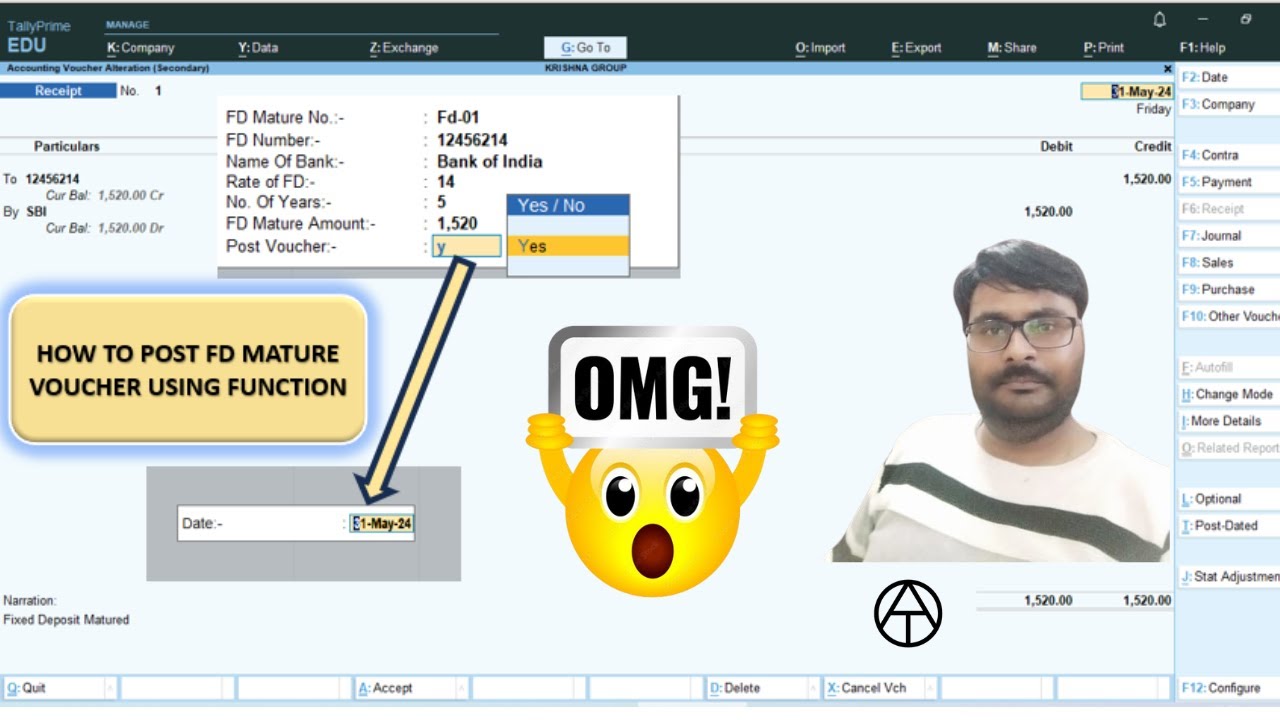Click F3: Company in the right panel
The width and height of the screenshot is (1280, 720).
click(1229, 104)
